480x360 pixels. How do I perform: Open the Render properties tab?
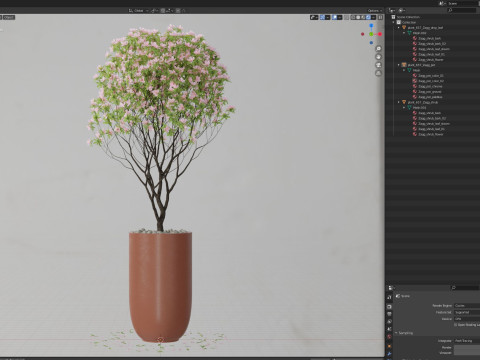389,307
